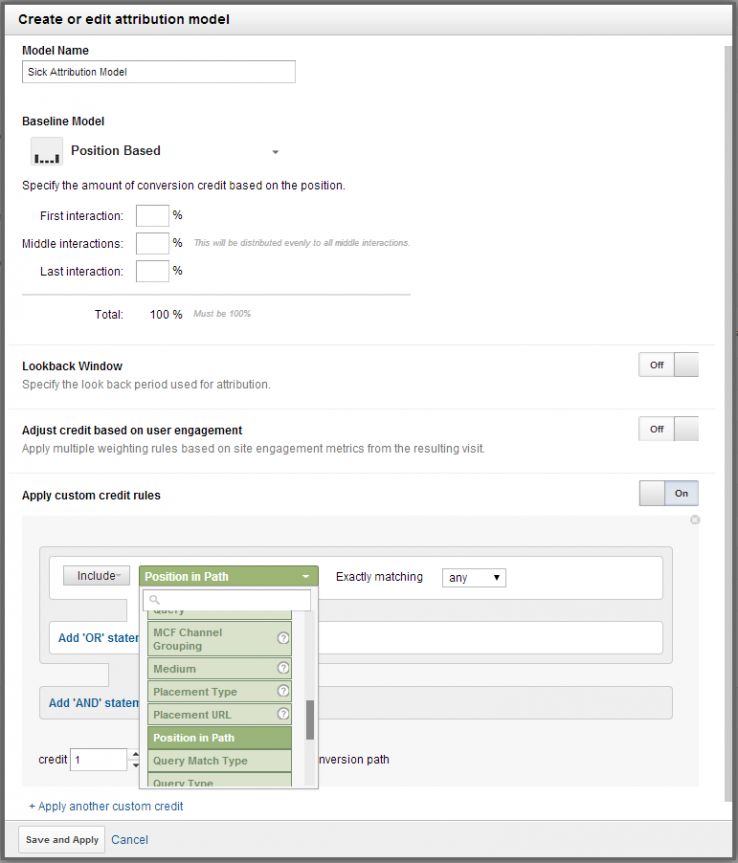Viewport: 738px width, 863px height.
Task: Click the search magnifier in dropdown search box
Action: [154, 600]
